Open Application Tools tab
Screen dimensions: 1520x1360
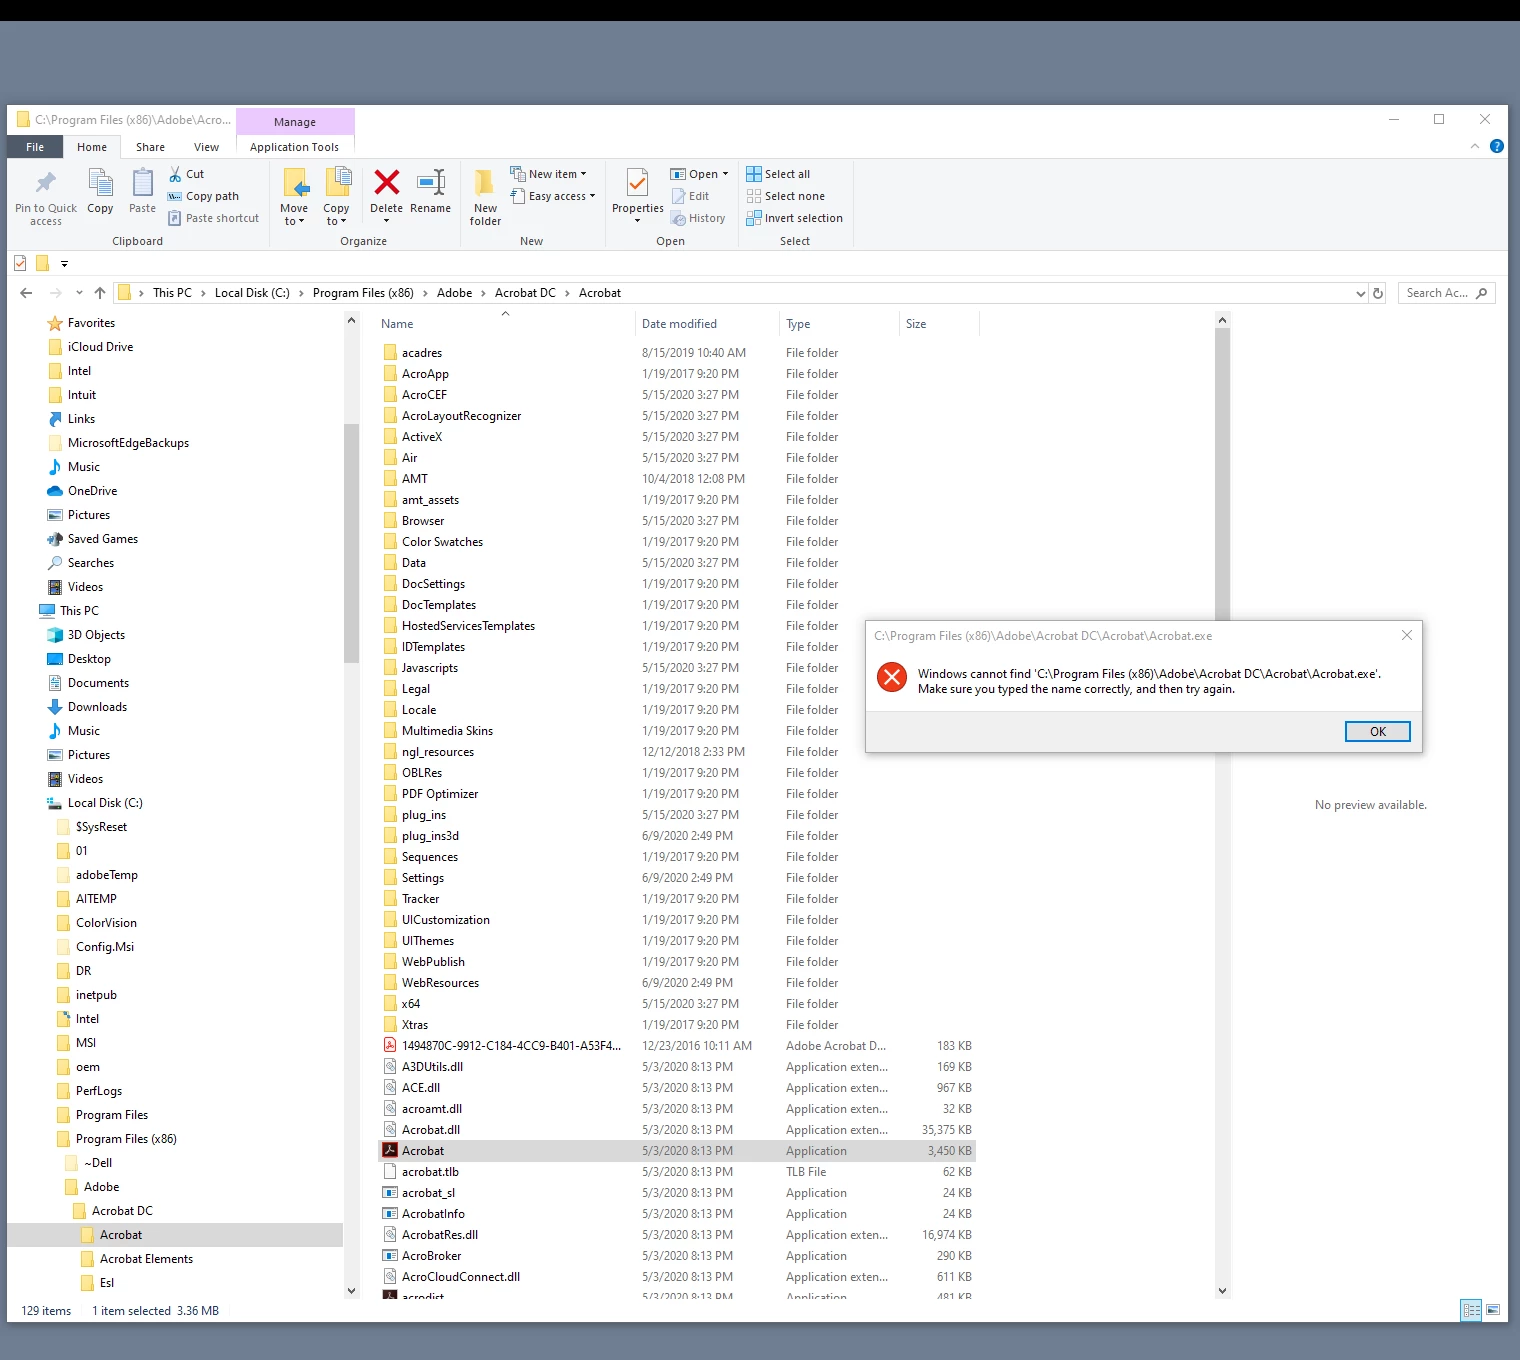pyautogui.click(x=295, y=147)
